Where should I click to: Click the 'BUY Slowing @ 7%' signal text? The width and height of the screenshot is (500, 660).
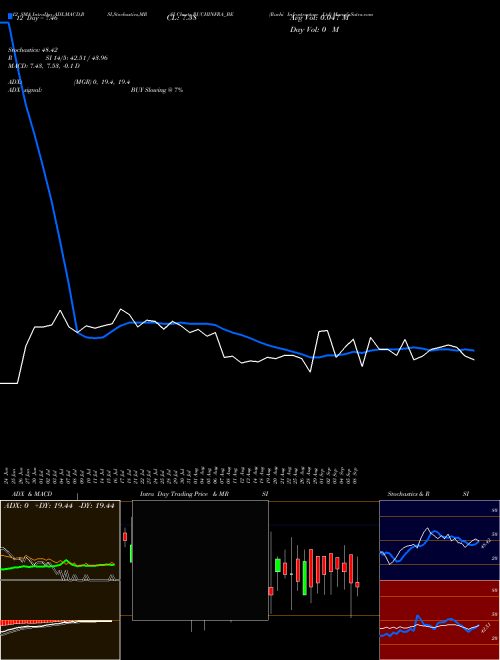tap(157, 90)
